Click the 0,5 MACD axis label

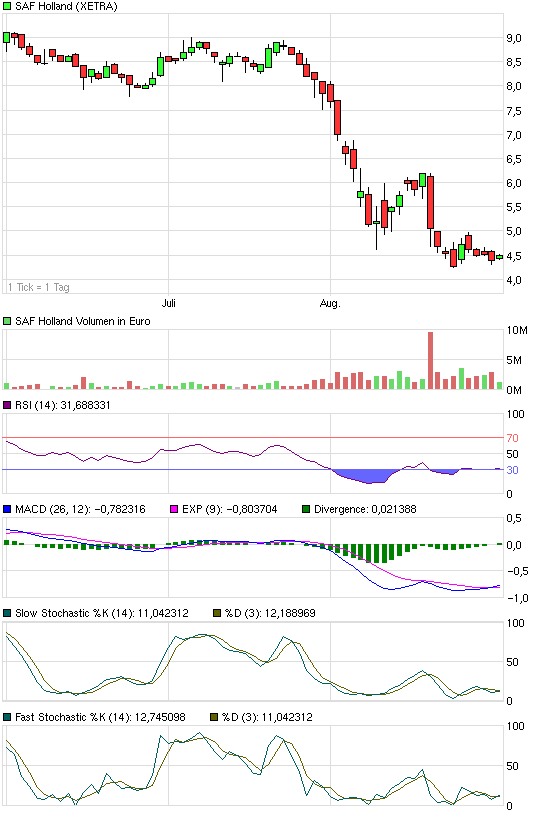click(x=514, y=519)
